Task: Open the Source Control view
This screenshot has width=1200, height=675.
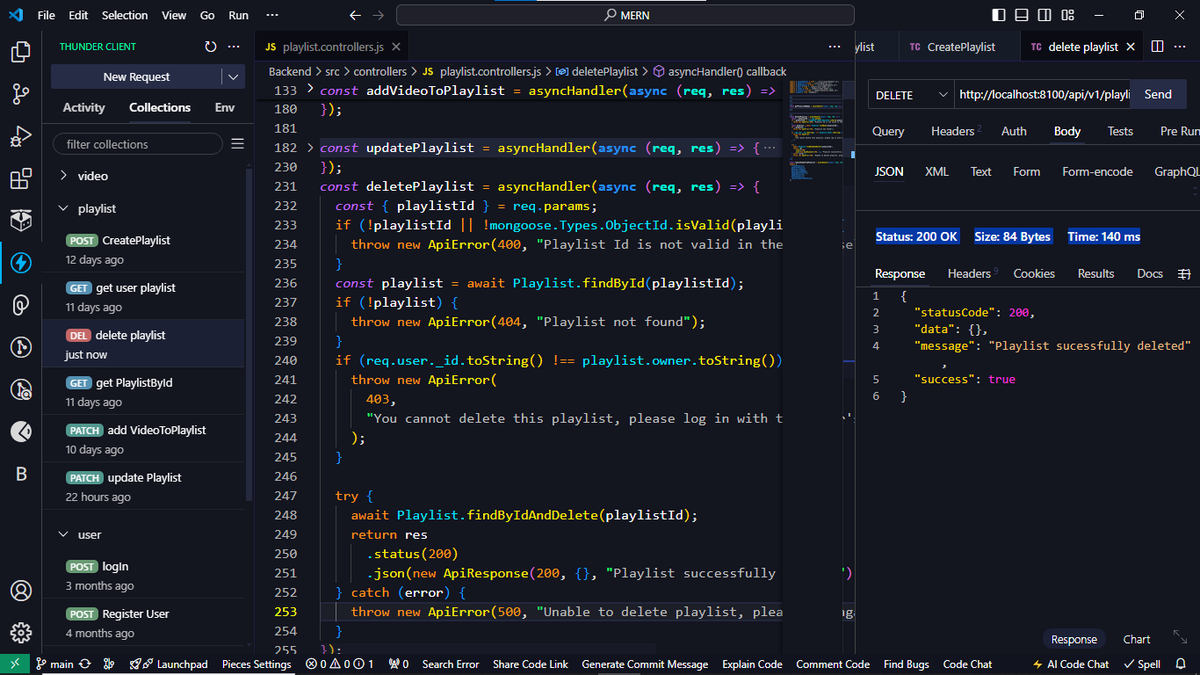Action: coord(21,95)
